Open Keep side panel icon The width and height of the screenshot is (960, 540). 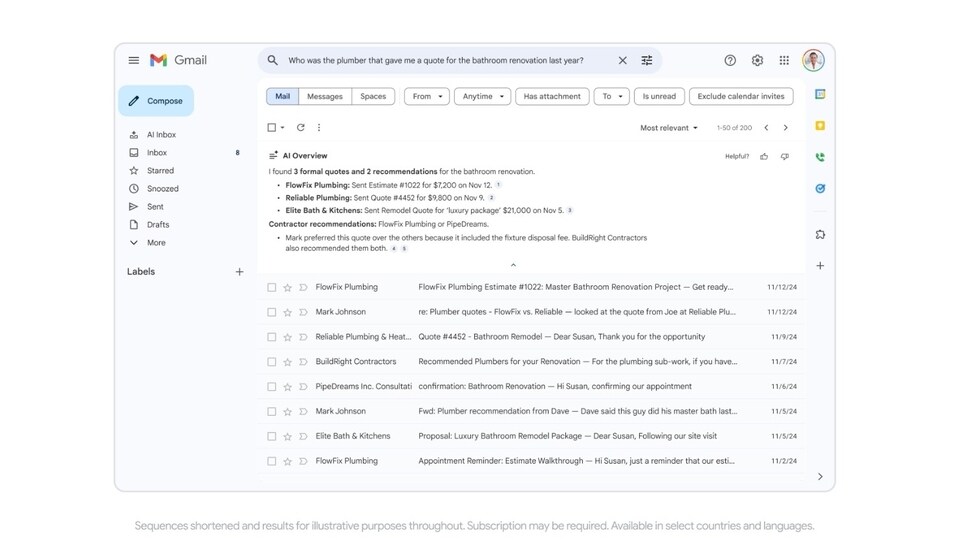click(x=820, y=126)
